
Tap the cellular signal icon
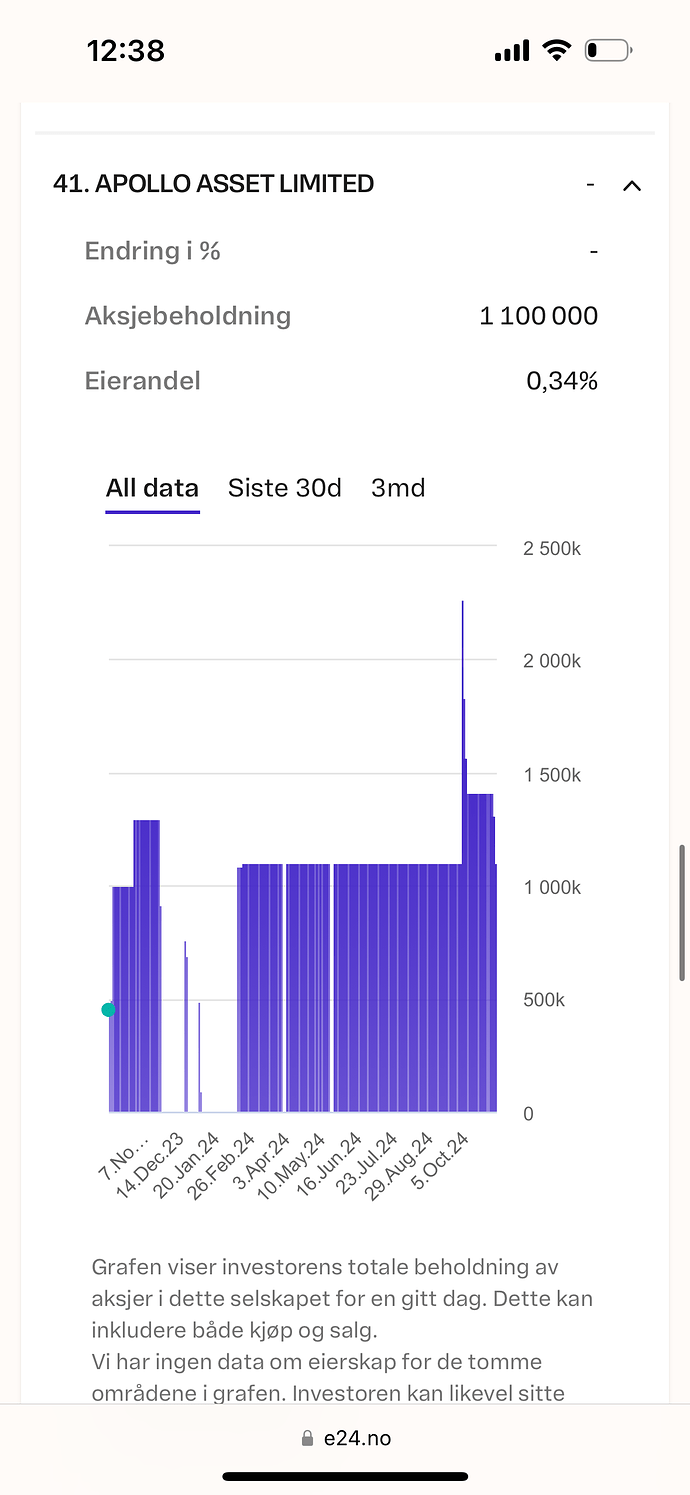click(512, 51)
